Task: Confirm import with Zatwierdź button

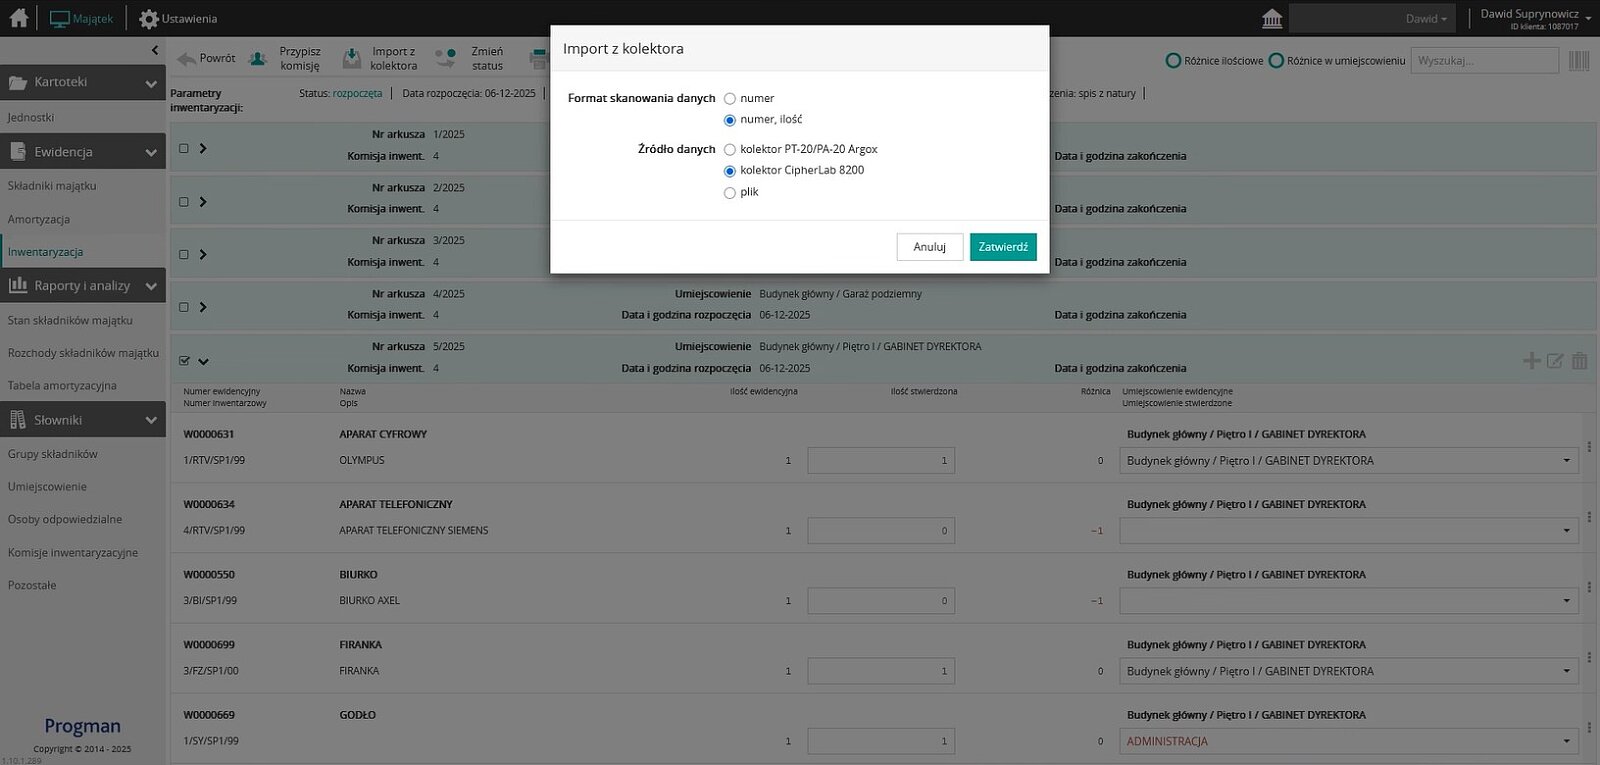Action: [x=1002, y=247]
